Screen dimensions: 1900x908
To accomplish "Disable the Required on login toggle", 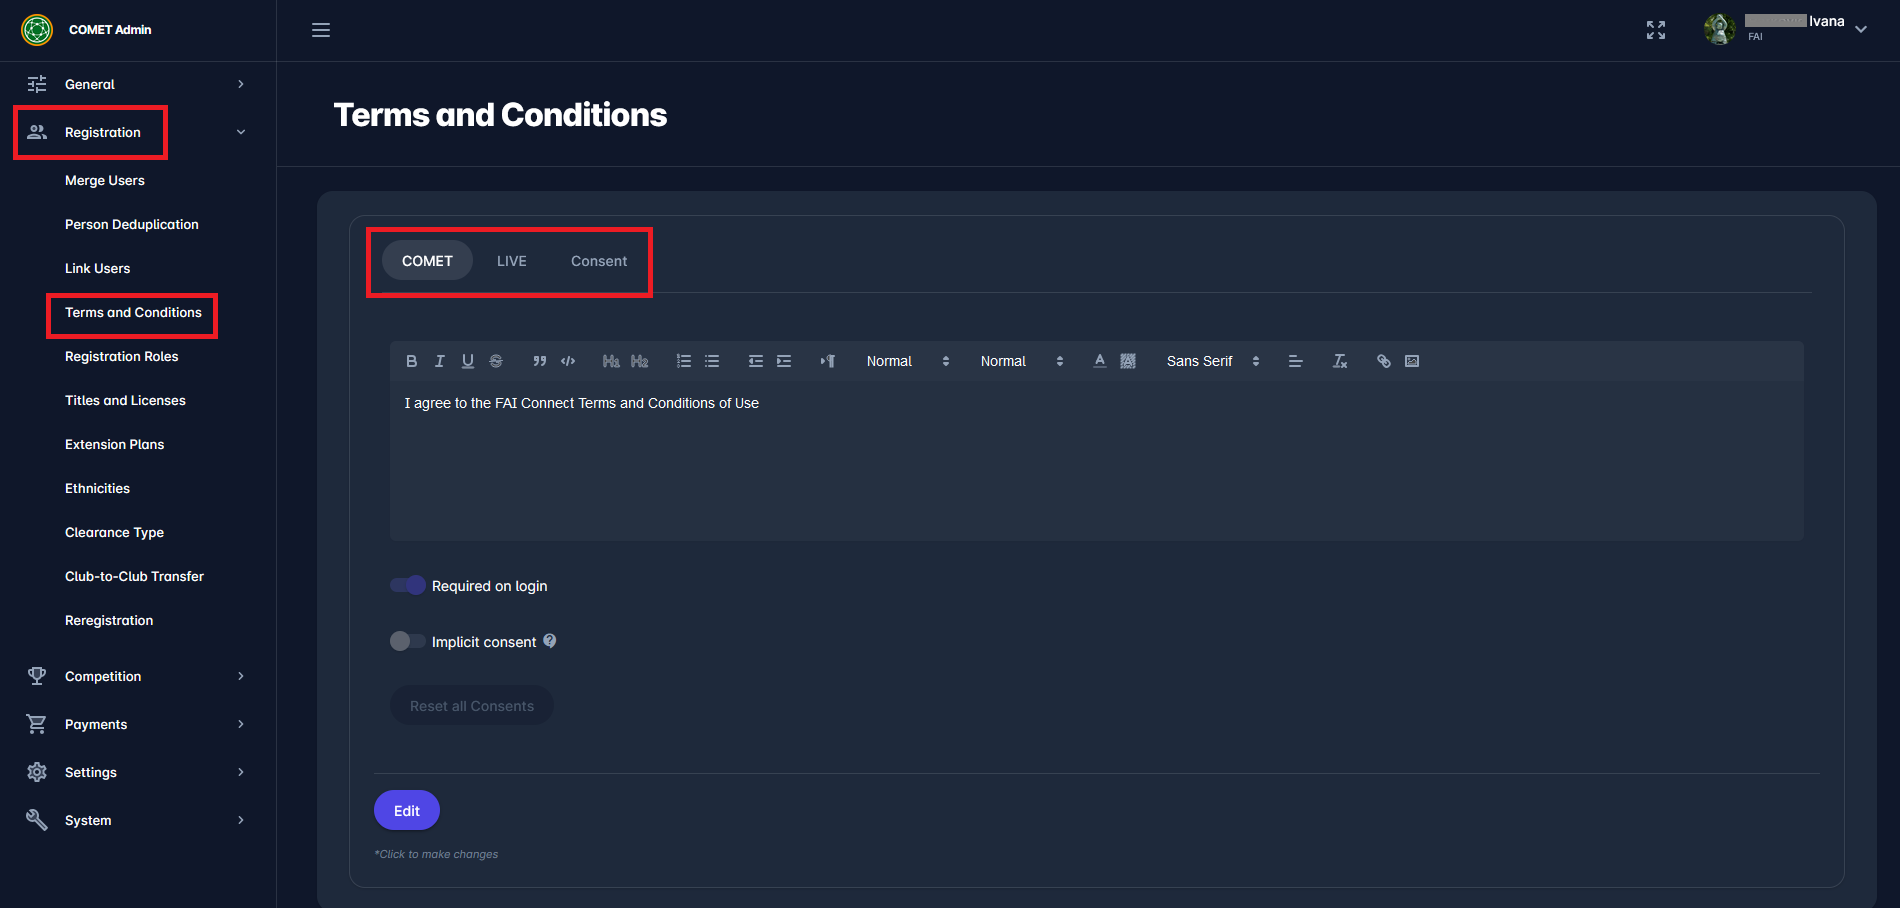I will [x=406, y=585].
